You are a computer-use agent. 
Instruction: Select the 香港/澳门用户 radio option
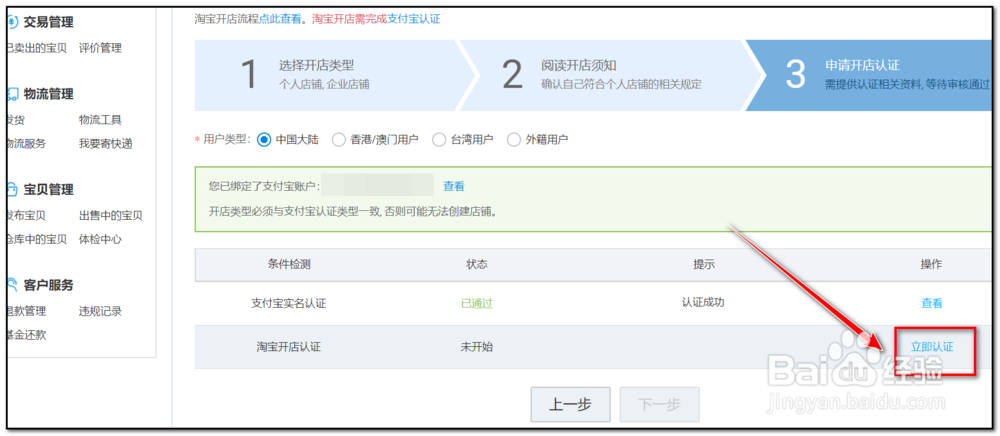pos(339,140)
